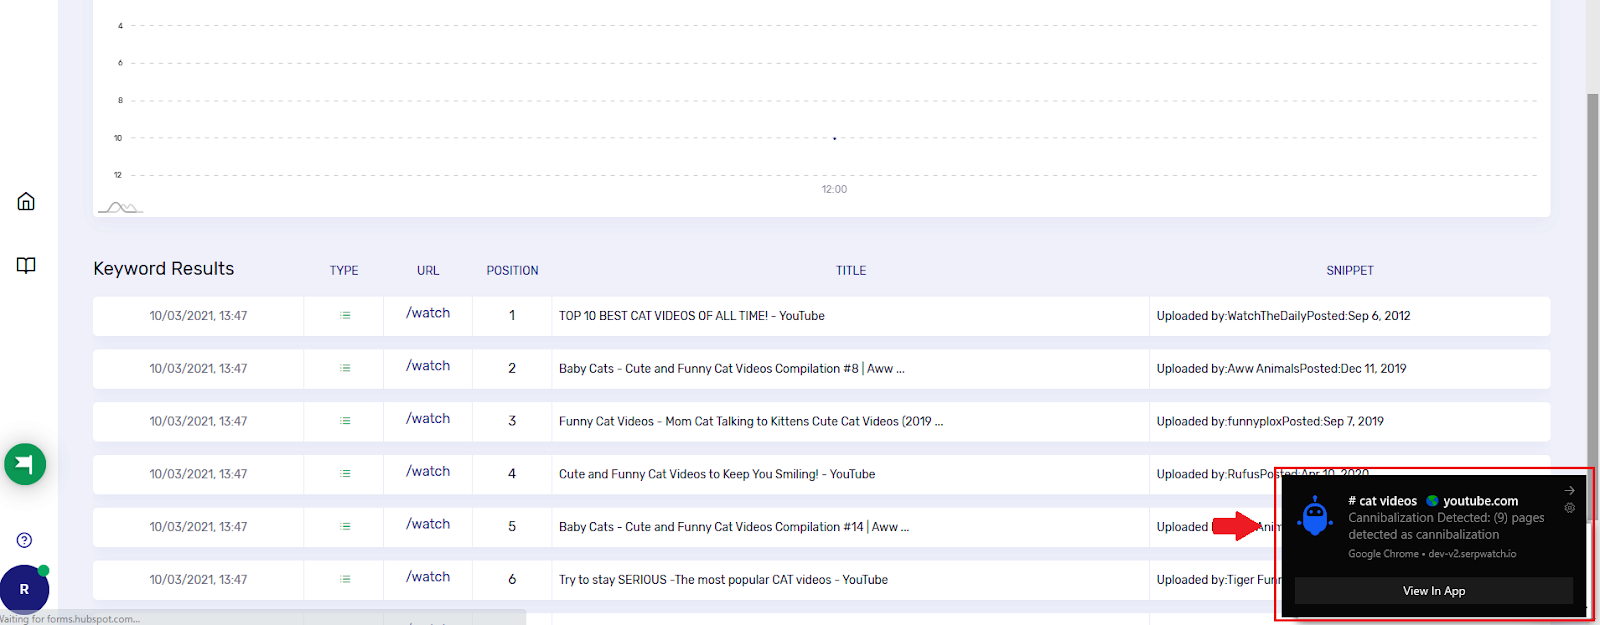Click snippet Uploaded by funnyplox
The height and width of the screenshot is (625, 1600).
pos(1270,422)
